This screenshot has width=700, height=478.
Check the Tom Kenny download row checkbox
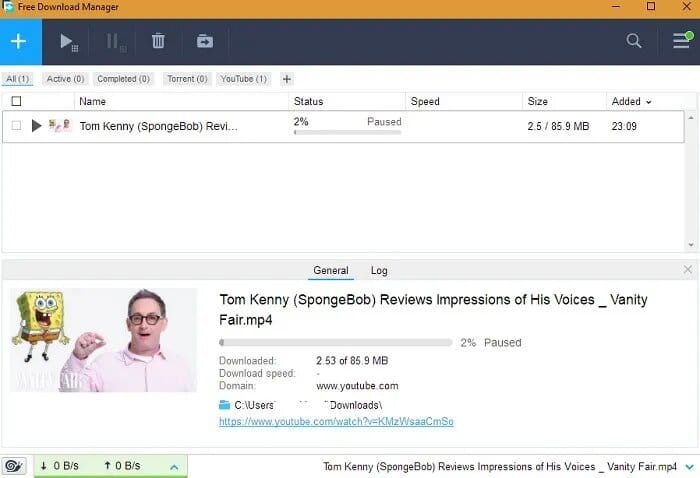pyautogui.click(x=16, y=126)
